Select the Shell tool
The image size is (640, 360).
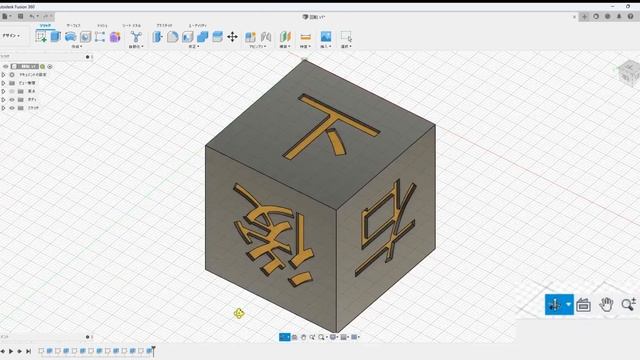[187, 37]
